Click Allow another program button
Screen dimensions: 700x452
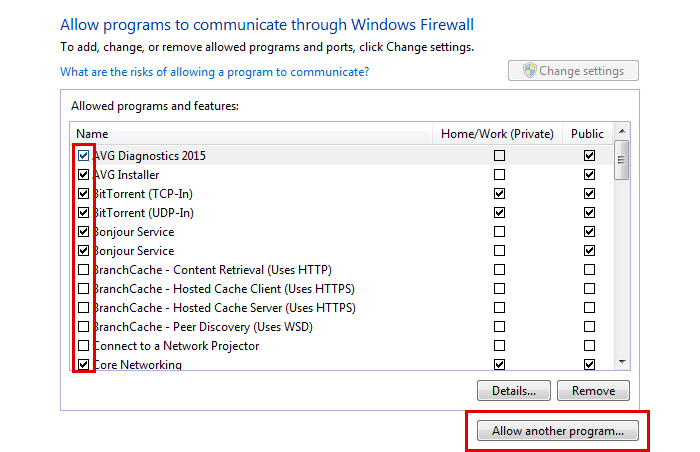[x=557, y=431]
